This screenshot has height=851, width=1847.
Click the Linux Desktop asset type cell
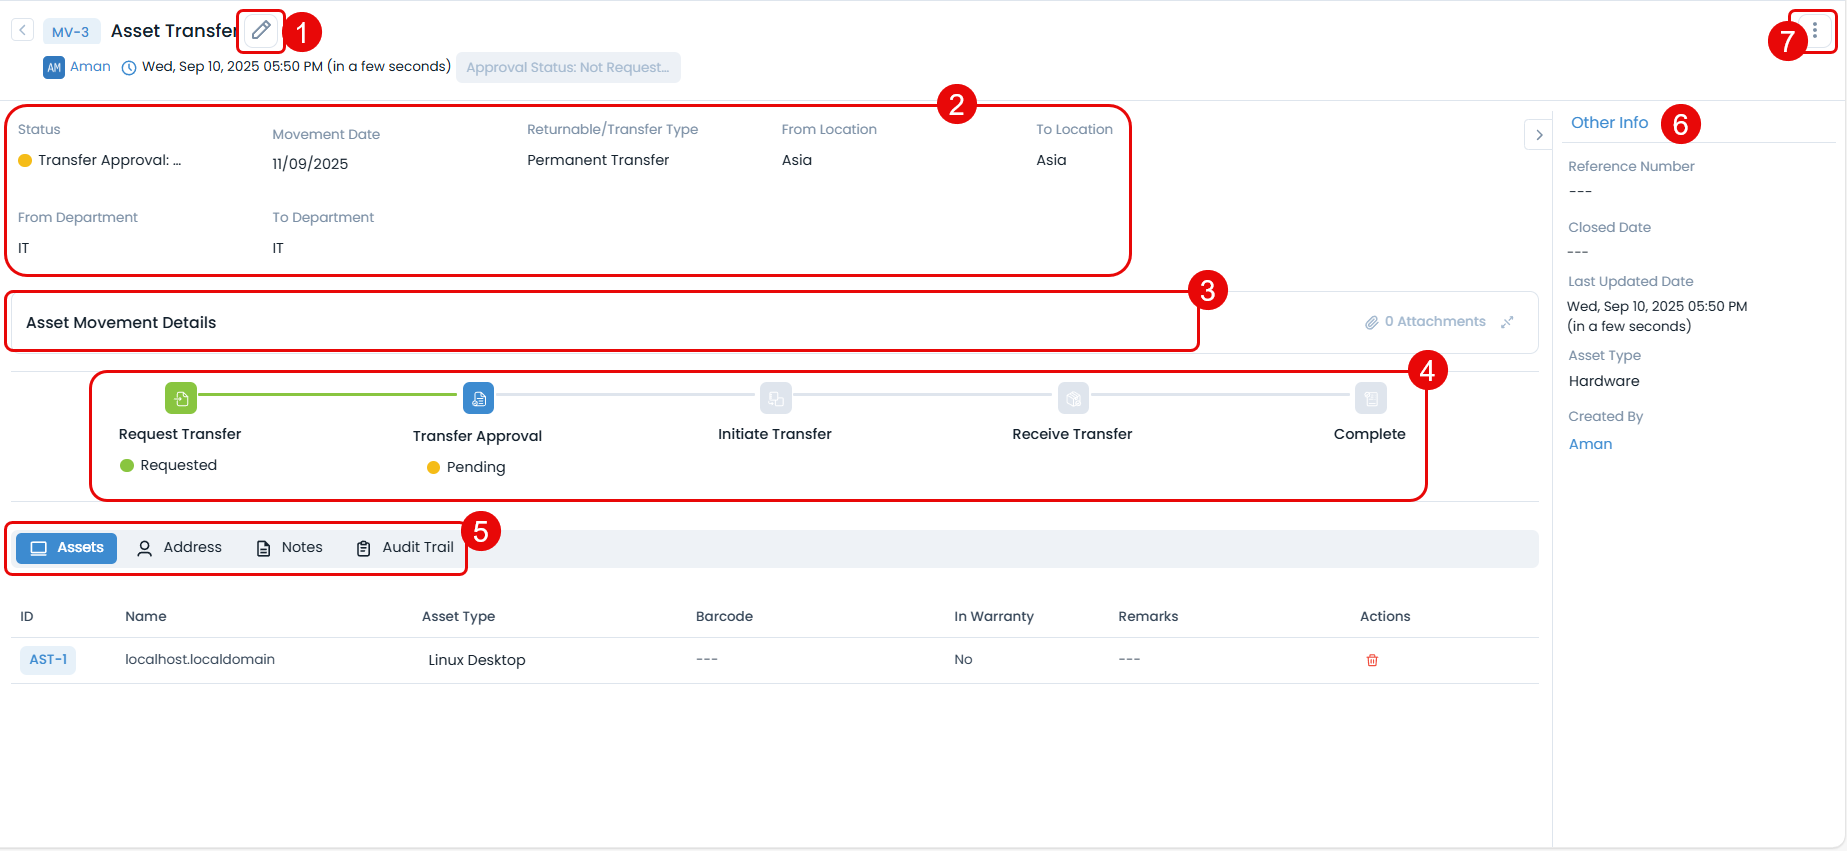pyautogui.click(x=477, y=660)
